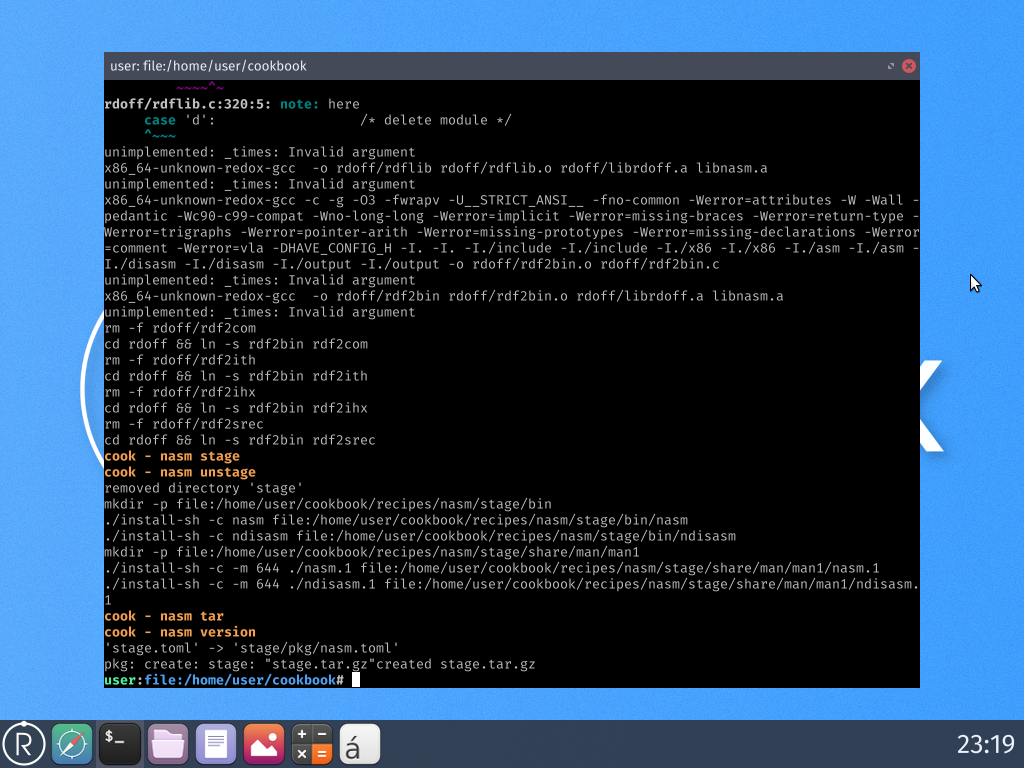This screenshot has height=768, width=1024.
Task: Close the cookbook terminal window
Action: tap(908, 66)
